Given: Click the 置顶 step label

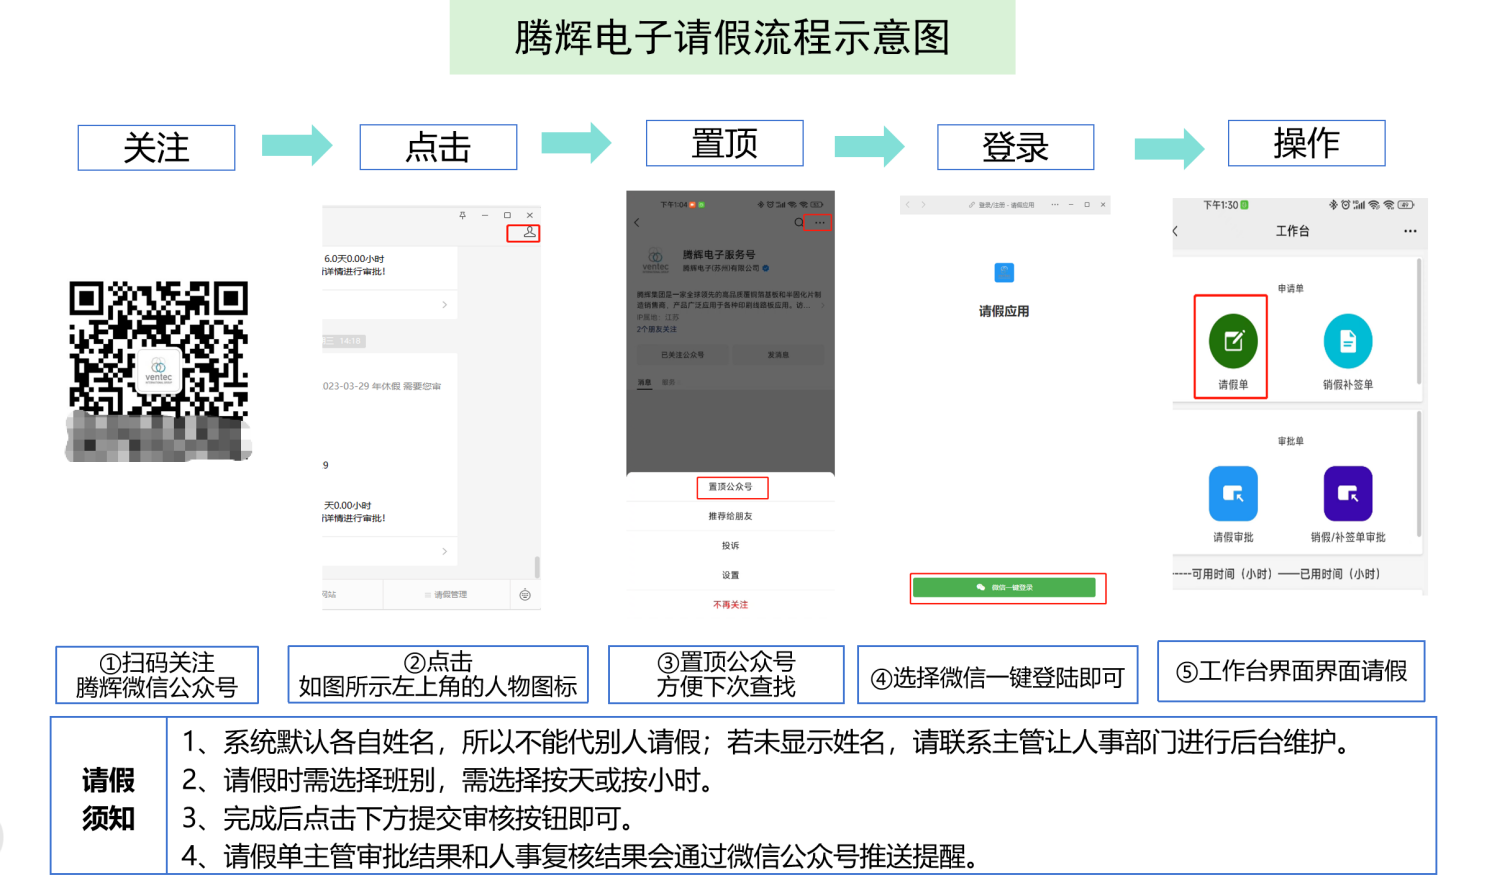Looking at the screenshot, I should coord(725,143).
